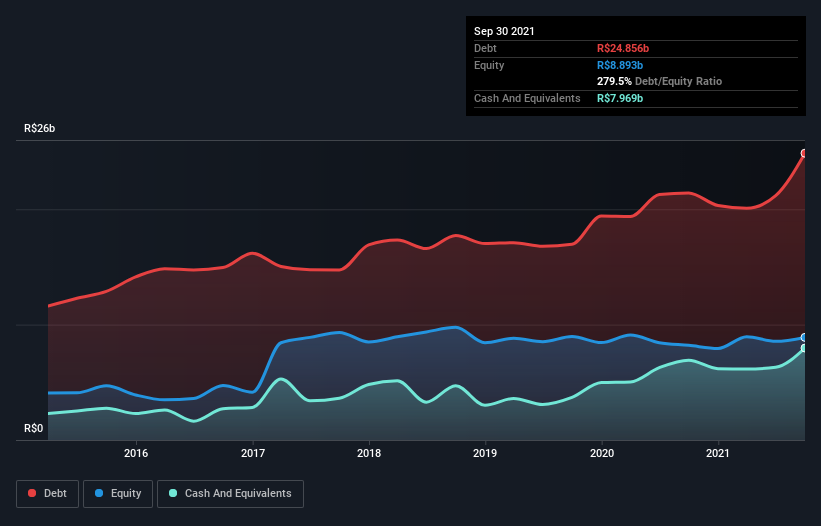This screenshot has height=526, width=821.
Task: Select the red Debt endpoint marker
Action: click(804, 153)
